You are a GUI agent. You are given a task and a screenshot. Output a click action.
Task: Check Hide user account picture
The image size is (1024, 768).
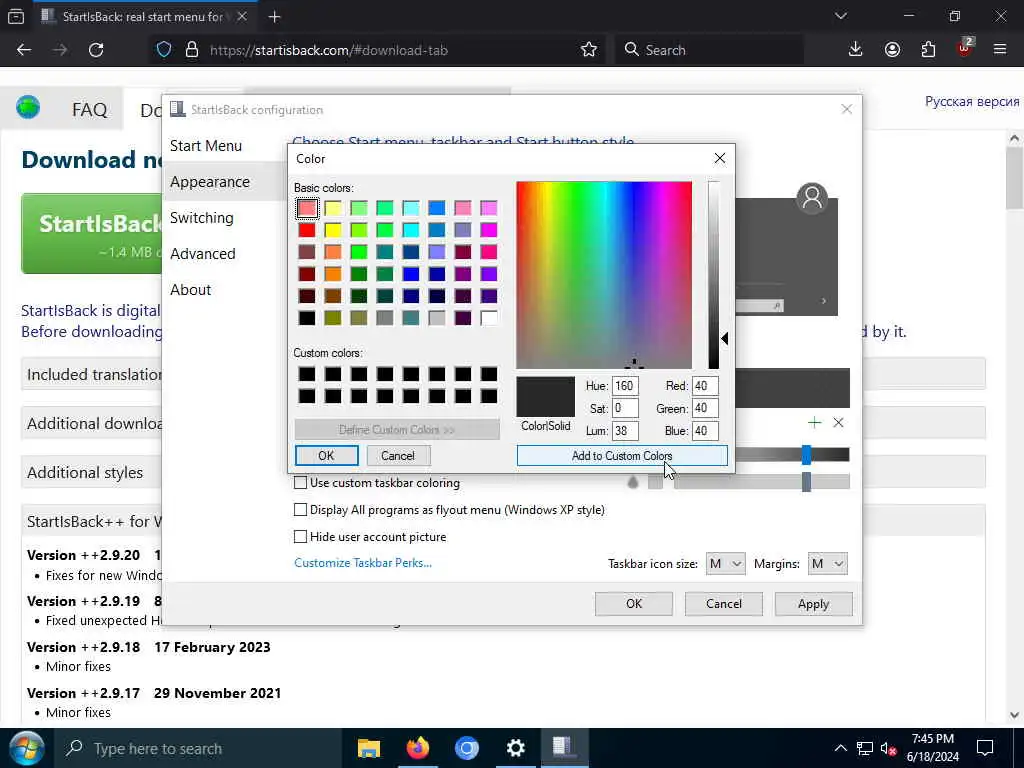point(300,537)
